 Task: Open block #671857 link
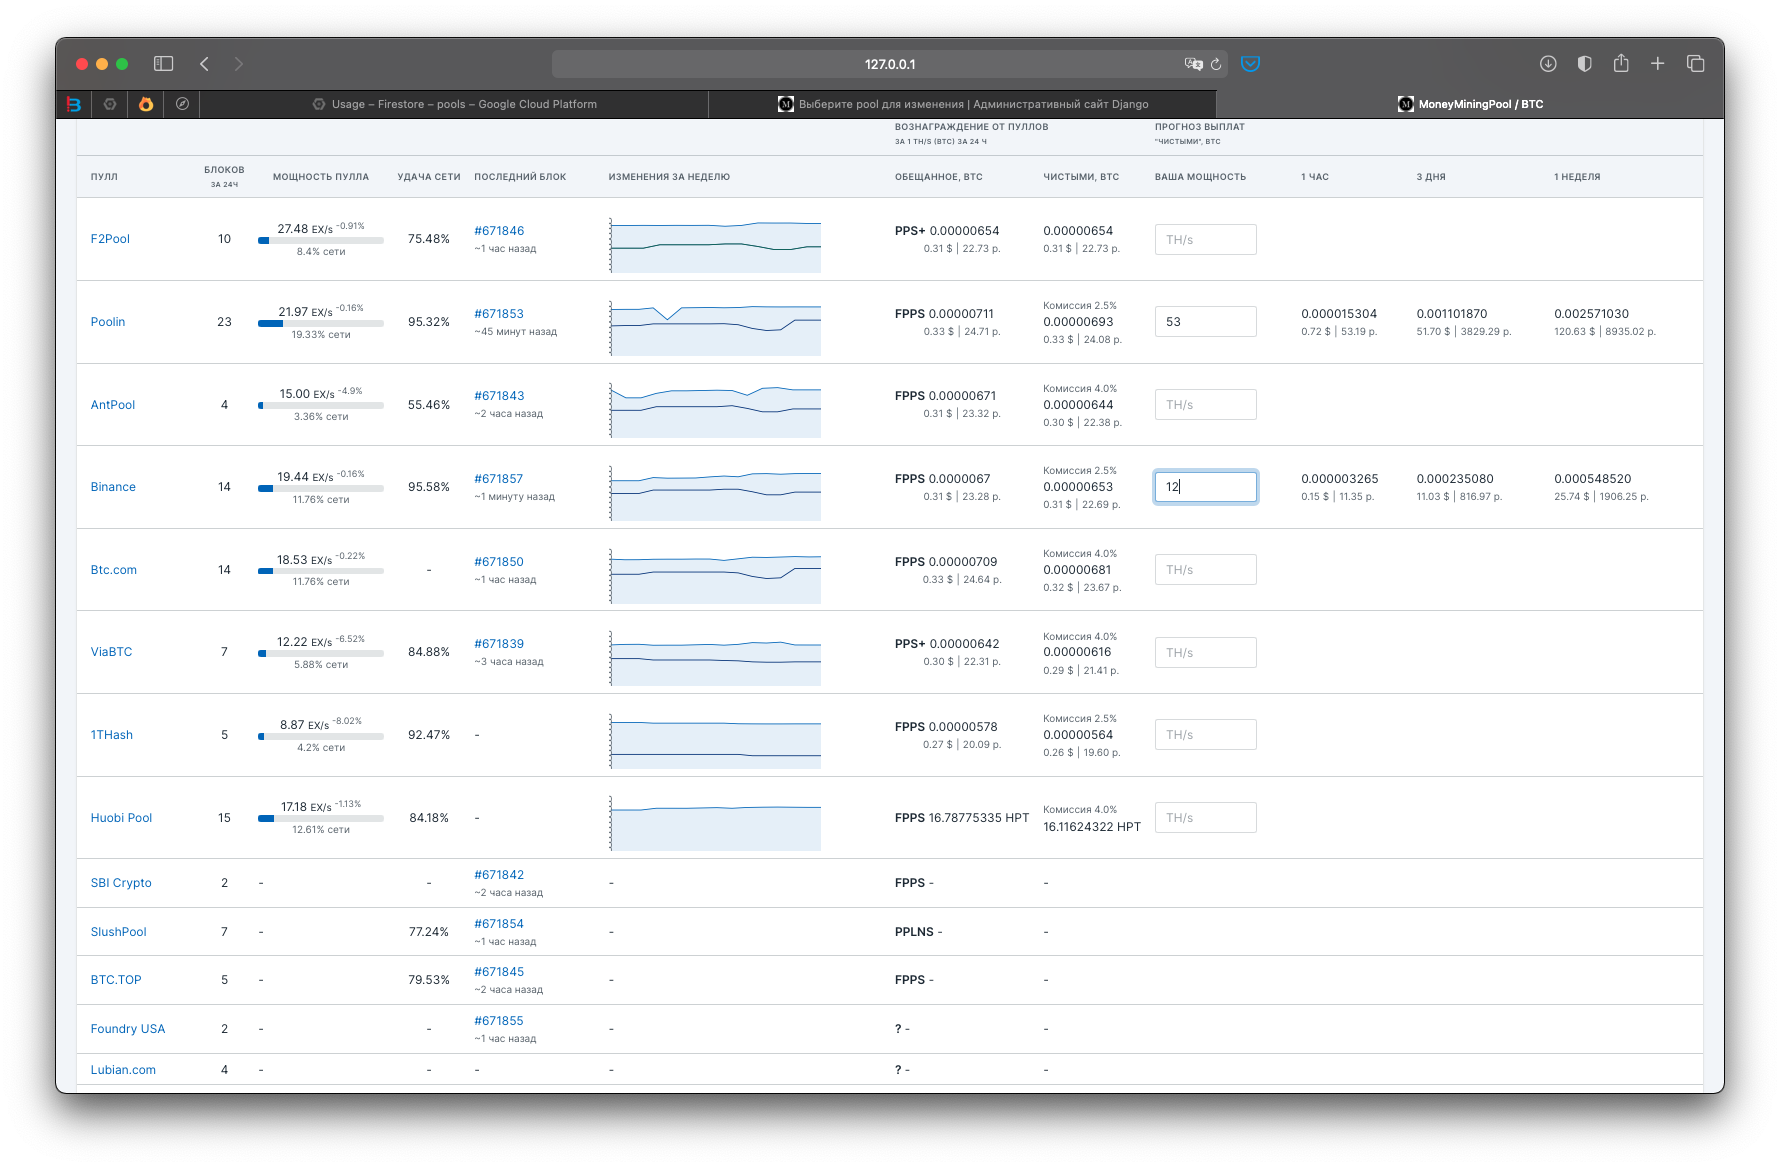pyautogui.click(x=499, y=479)
